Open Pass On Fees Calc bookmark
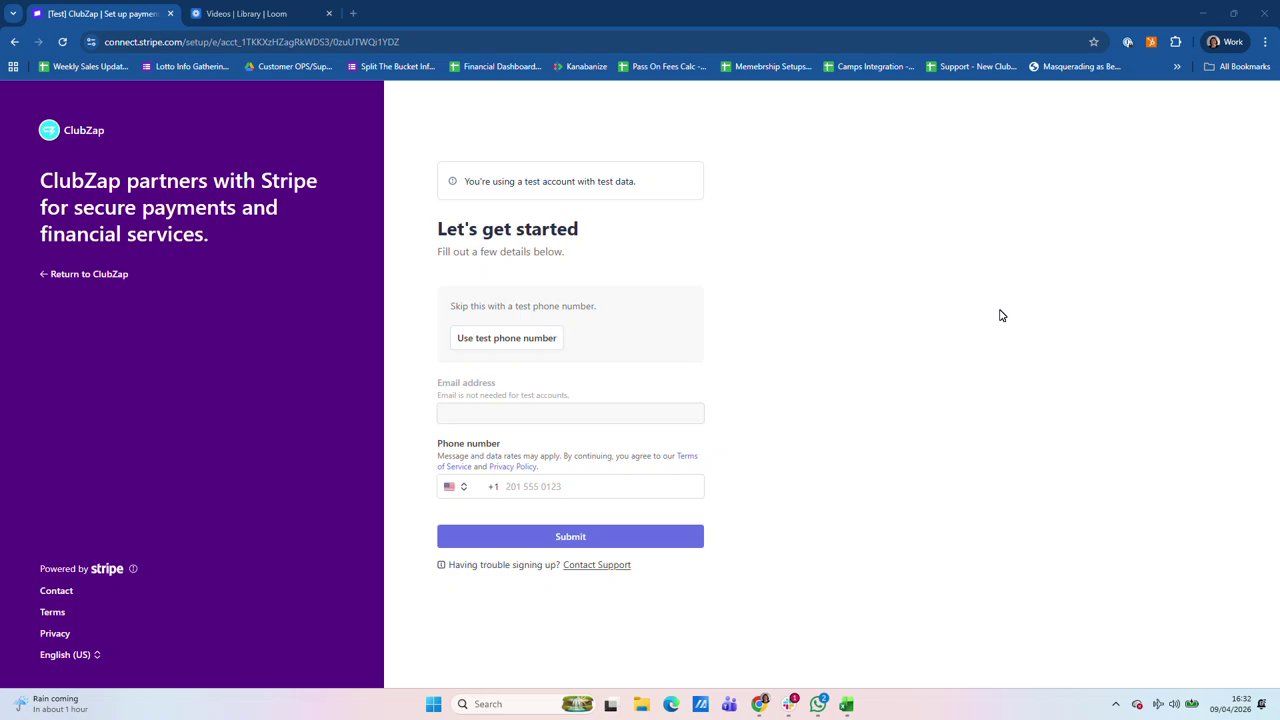Viewport: 1280px width, 720px height. [662, 67]
